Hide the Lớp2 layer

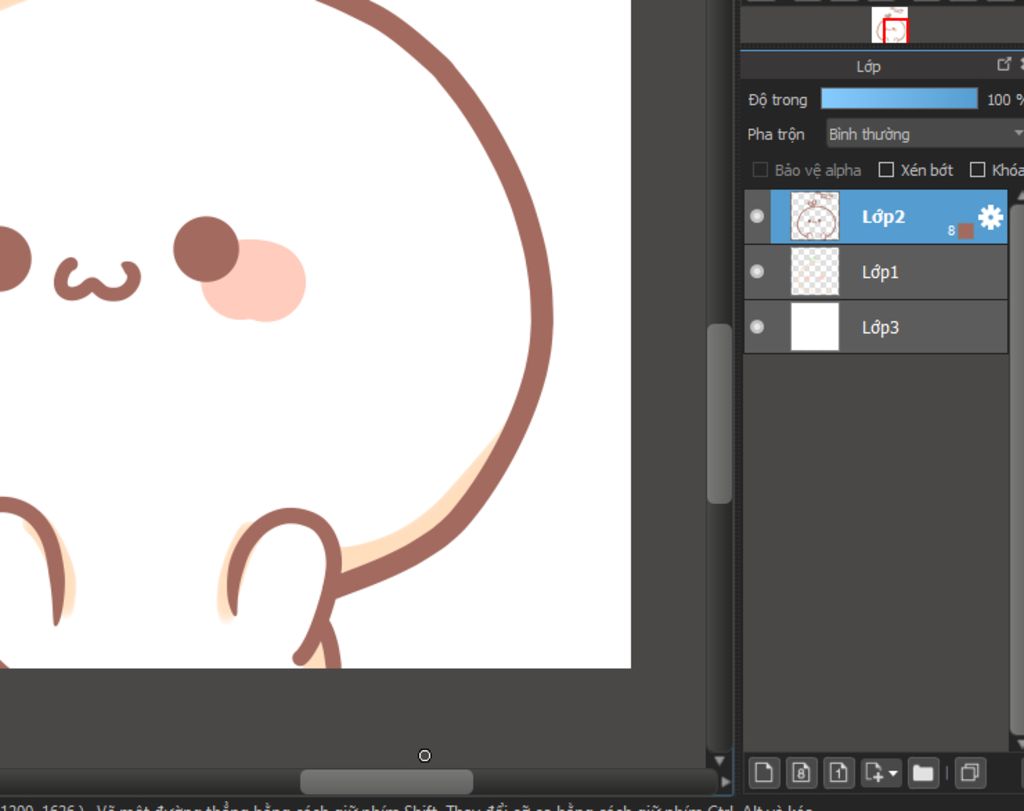pyautogui.click(x=758, y=216)
